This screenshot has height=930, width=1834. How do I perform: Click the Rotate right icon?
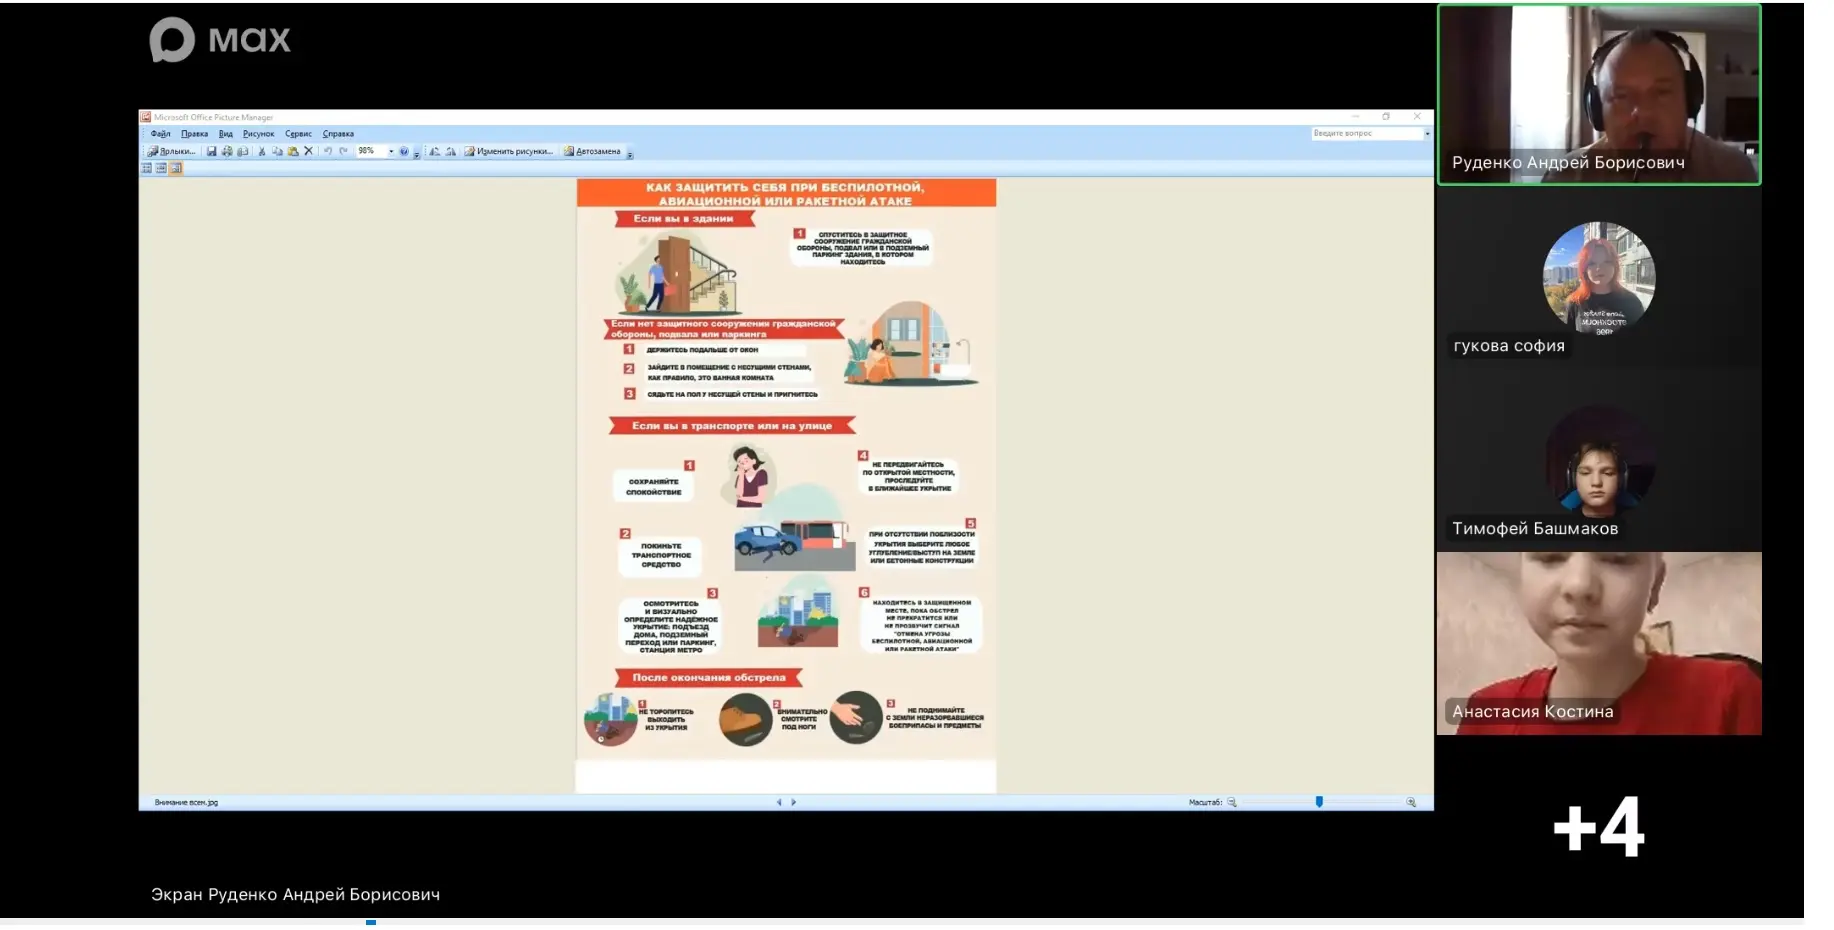[450, 151]
